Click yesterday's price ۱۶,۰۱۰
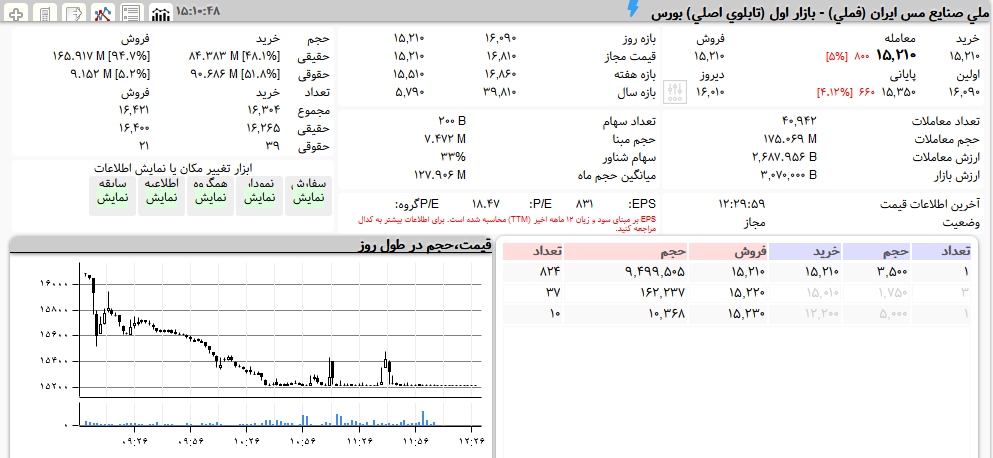This screenshot has height=458, width=993. pyautogui.click(x=709, y=92)
